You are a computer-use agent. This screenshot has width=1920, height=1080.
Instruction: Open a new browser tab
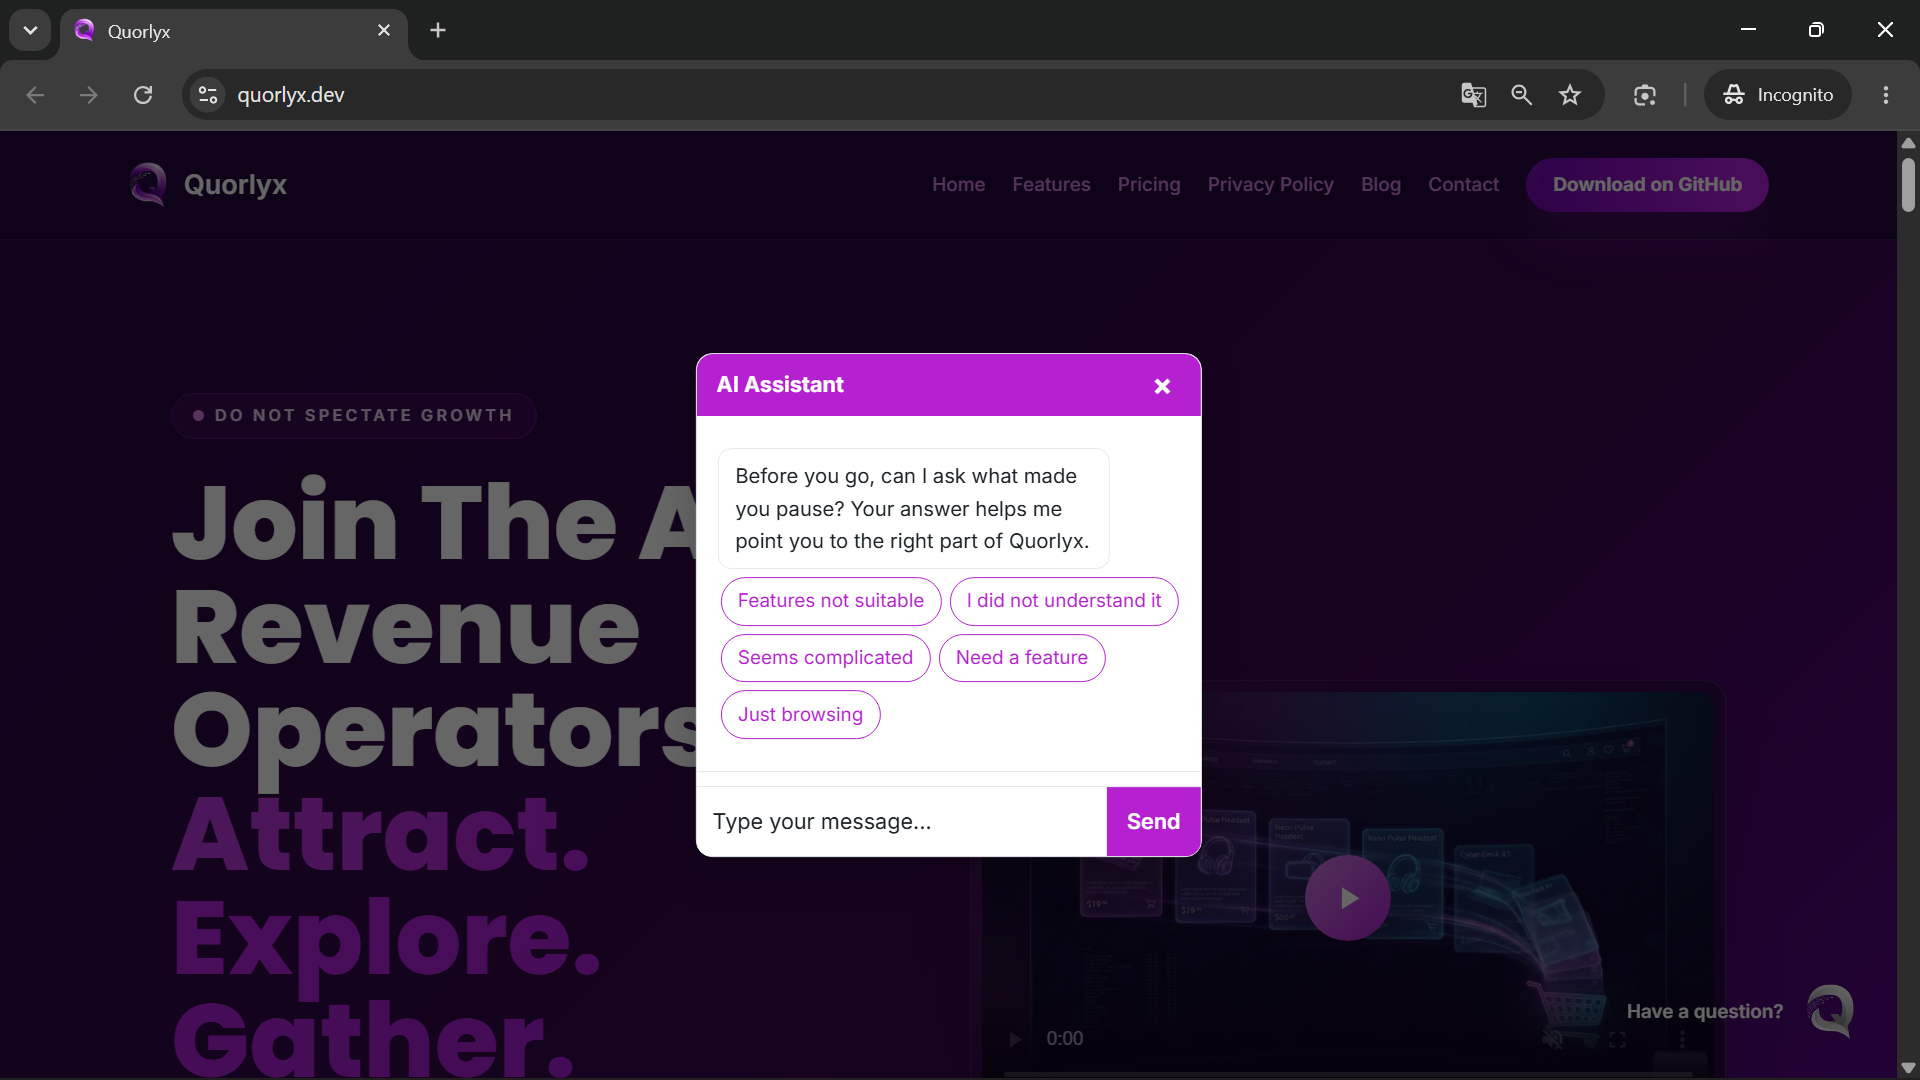coord(438,31)
